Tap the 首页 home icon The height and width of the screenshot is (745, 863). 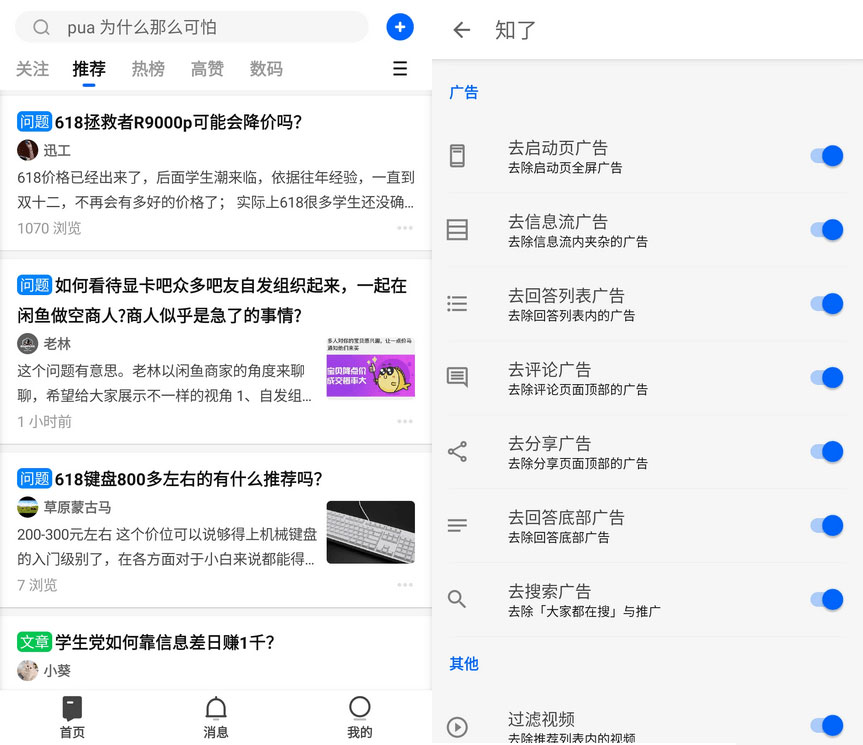71,708
